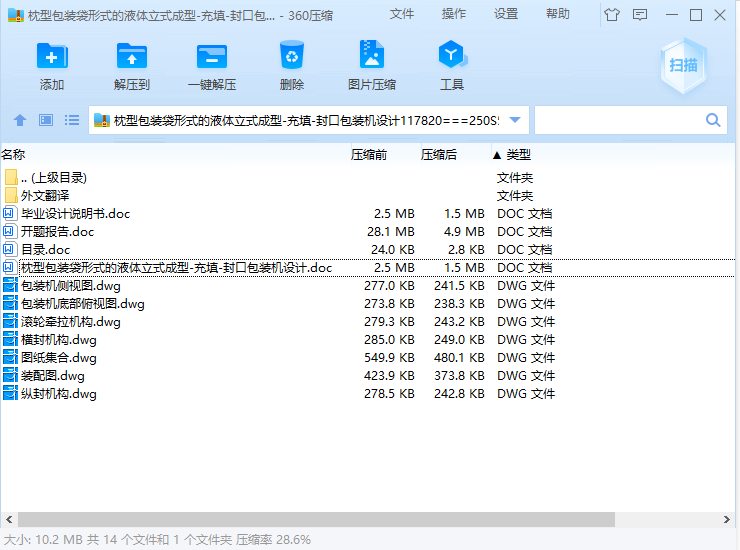Click the 285.0 KB size cell
The width and height of the screenshot is (740, 550).
(x=389, y=339)
